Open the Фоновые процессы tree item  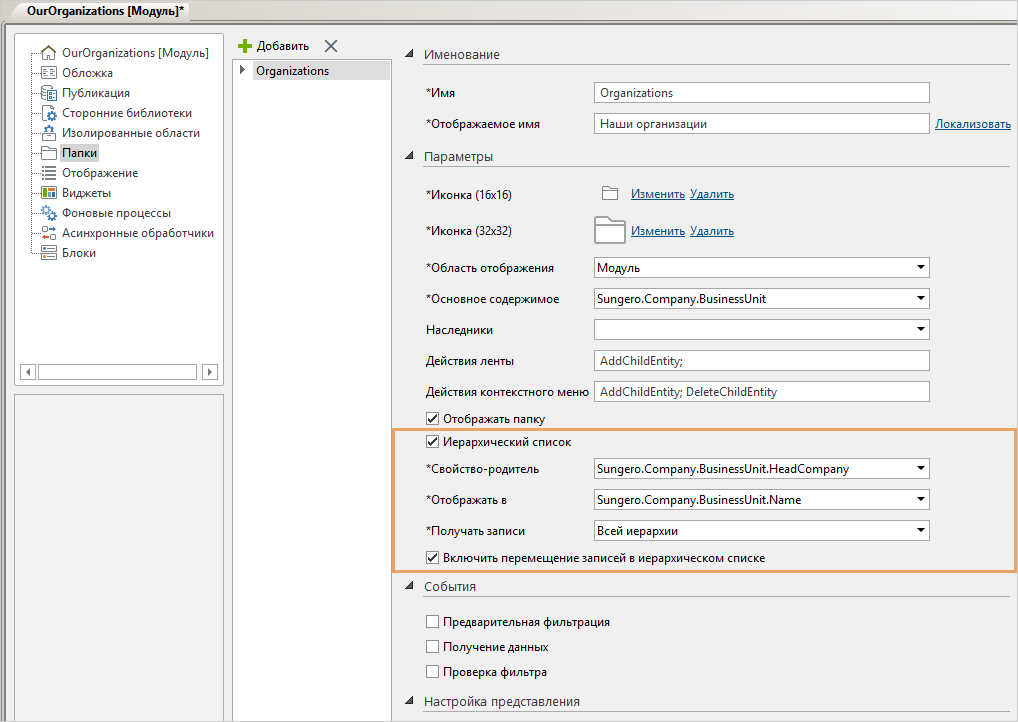(x=116, y=214)
